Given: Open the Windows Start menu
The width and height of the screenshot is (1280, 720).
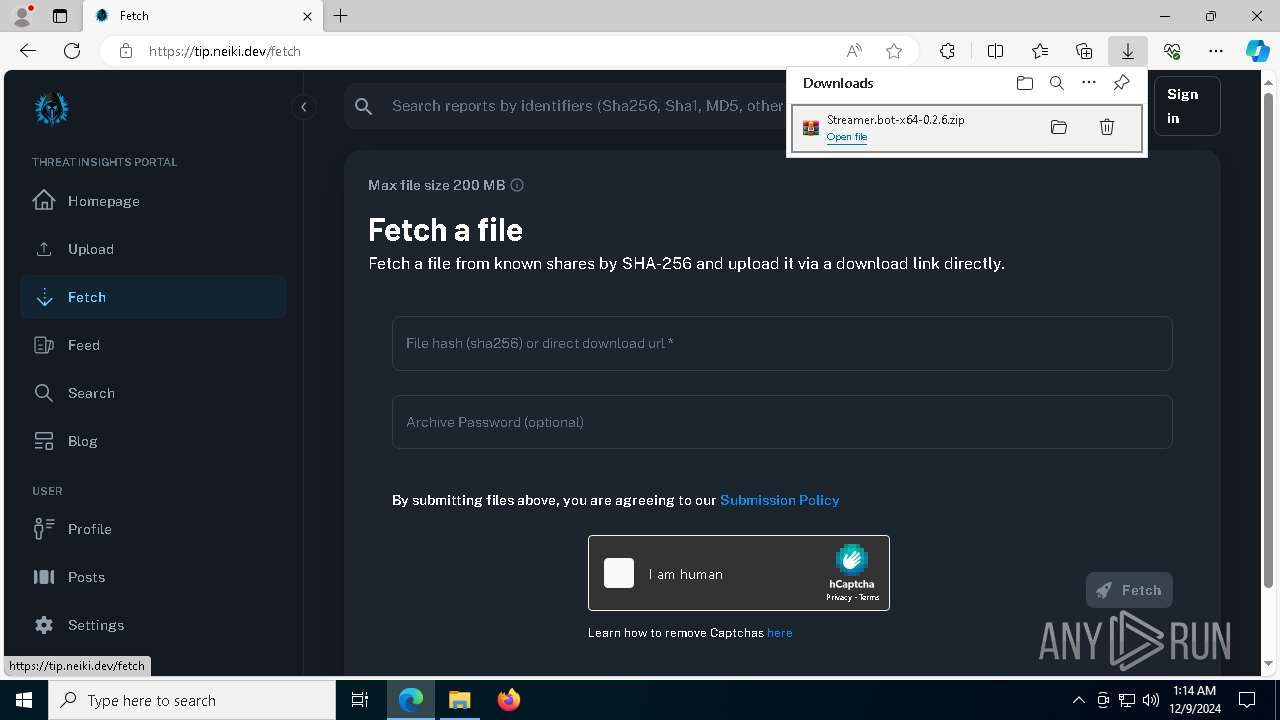Looking at the screenshot, I should [x=24, y=700].
